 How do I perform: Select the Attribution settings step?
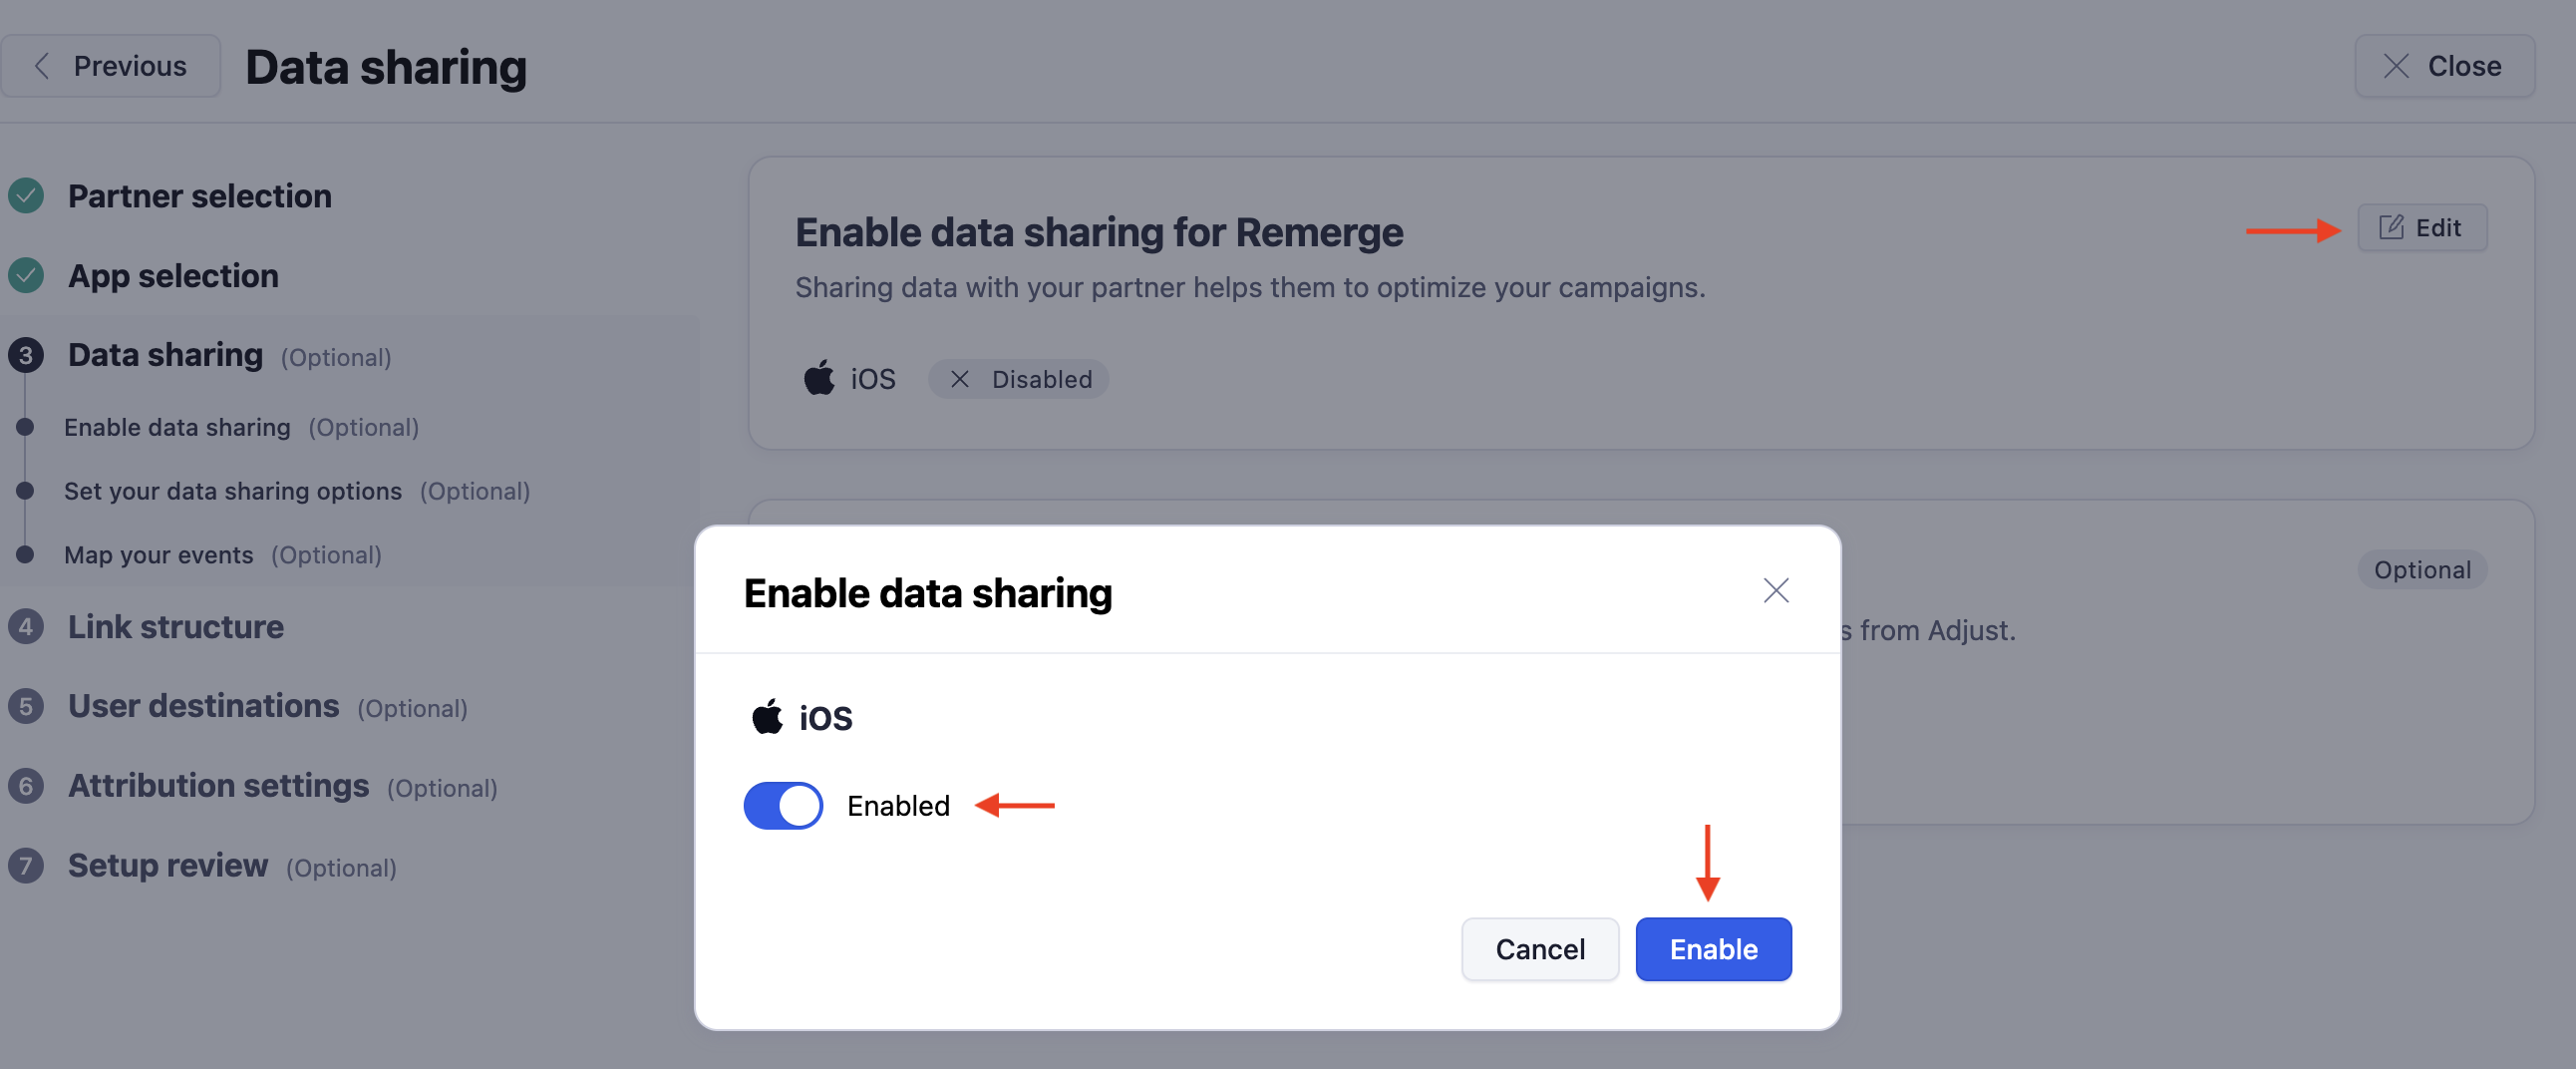[x=218, y=785]
